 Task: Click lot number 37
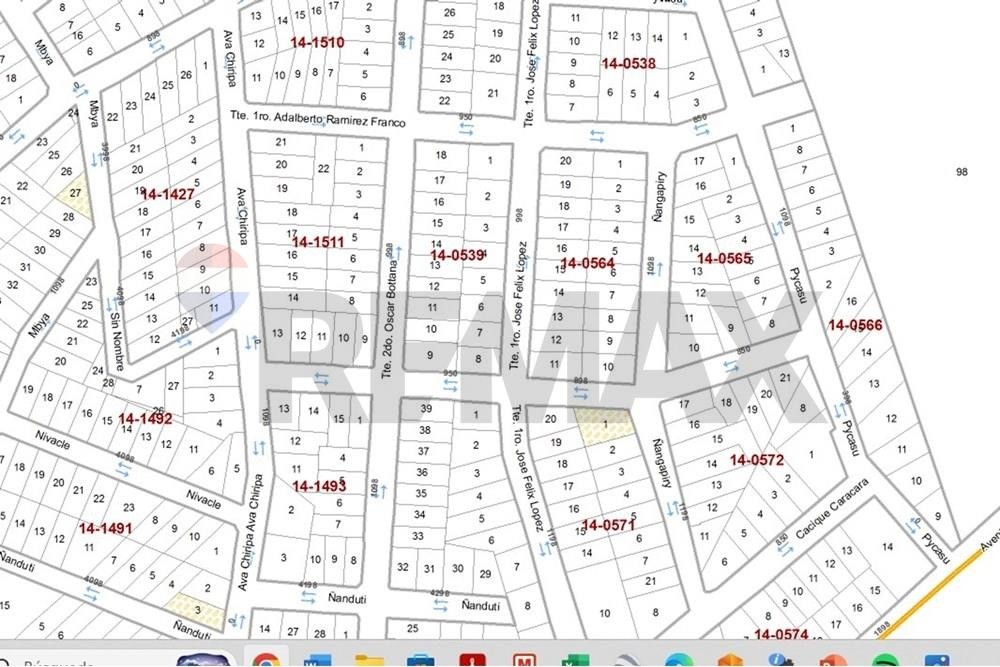423,451
